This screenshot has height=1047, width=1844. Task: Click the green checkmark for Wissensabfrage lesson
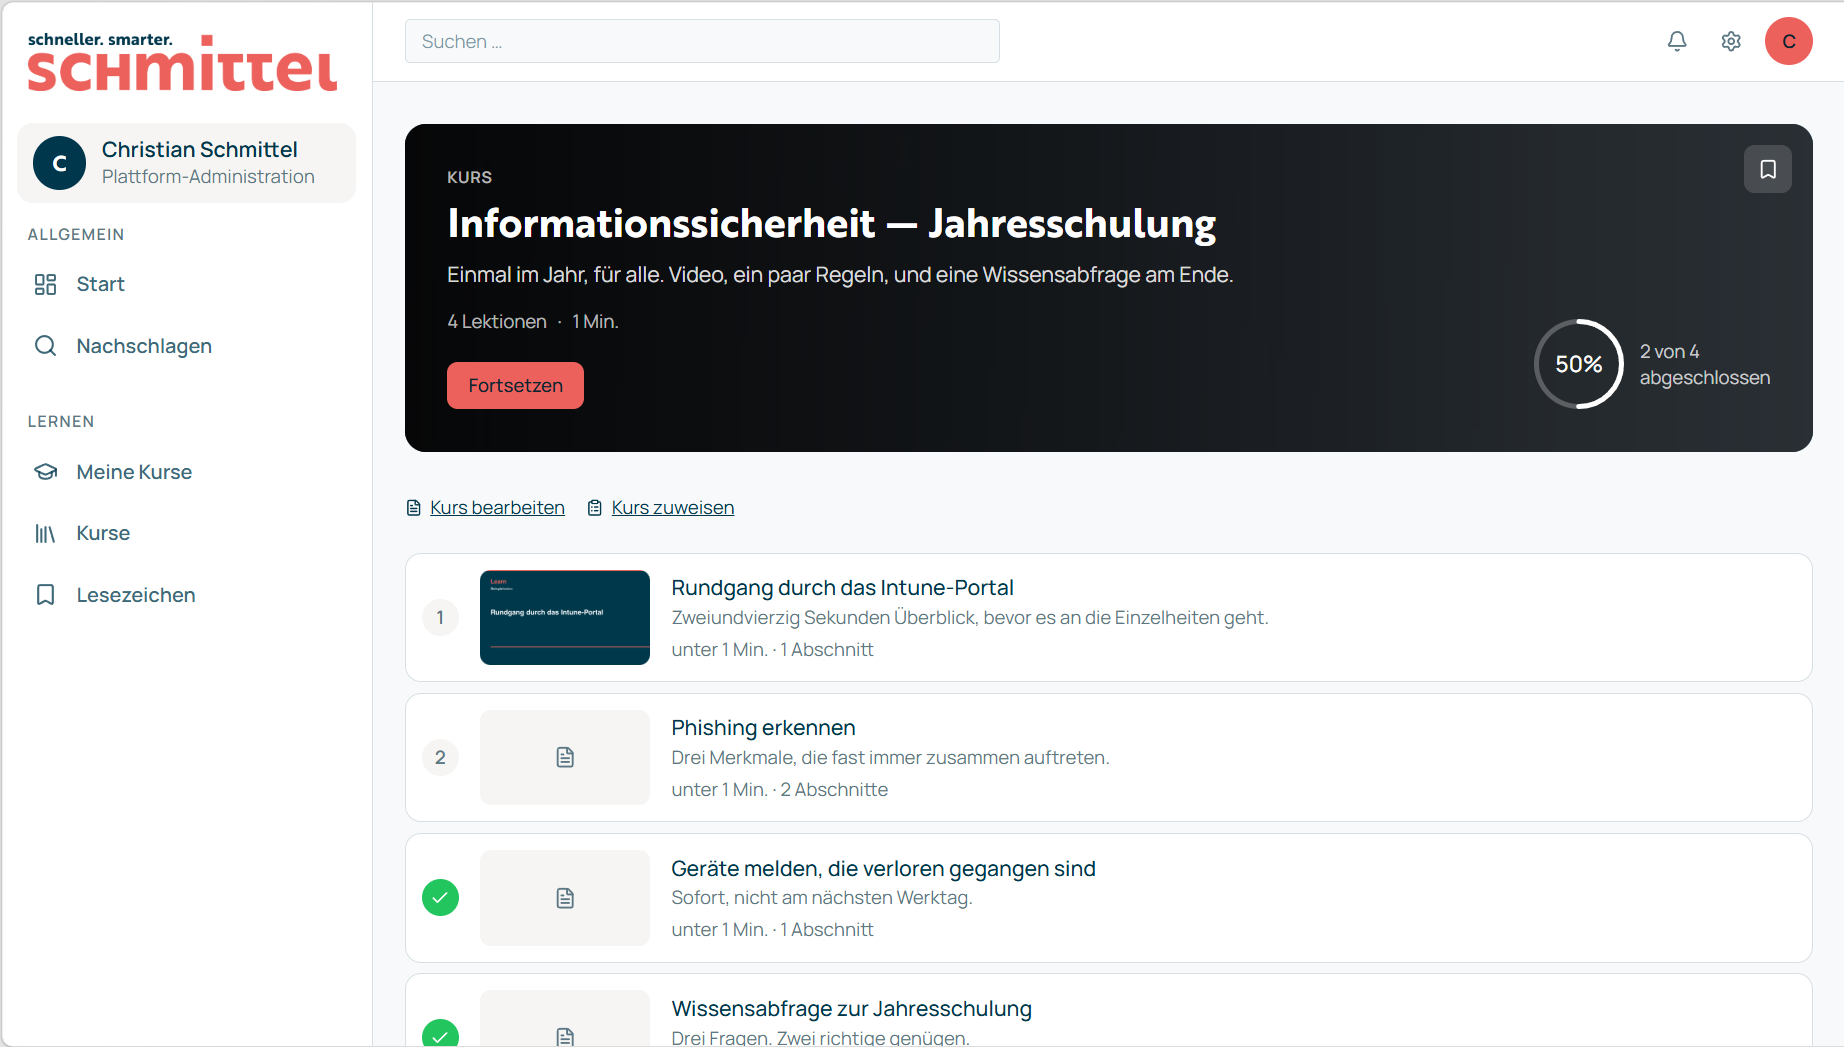pos(440,1033)
